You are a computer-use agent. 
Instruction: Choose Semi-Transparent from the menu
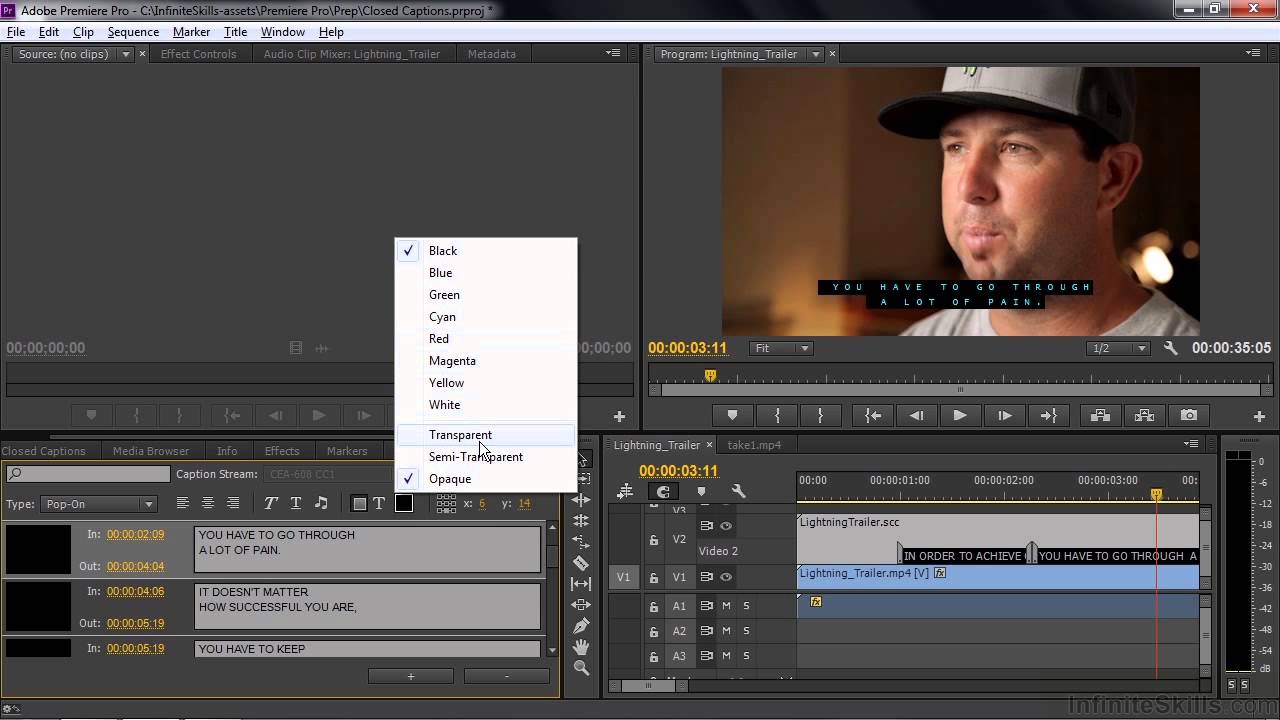point(486,457)
